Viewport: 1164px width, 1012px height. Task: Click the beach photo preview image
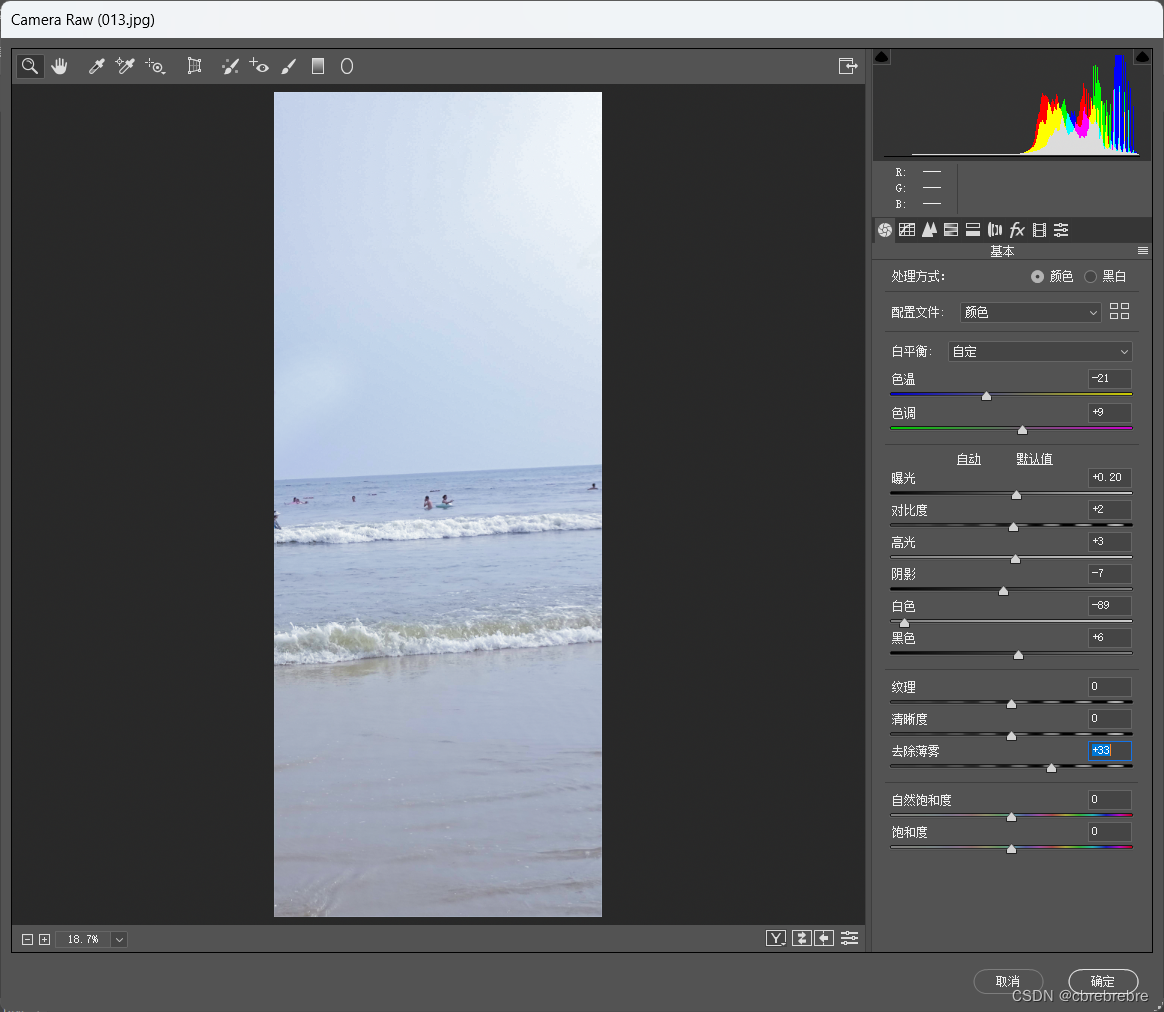[438, 504]
